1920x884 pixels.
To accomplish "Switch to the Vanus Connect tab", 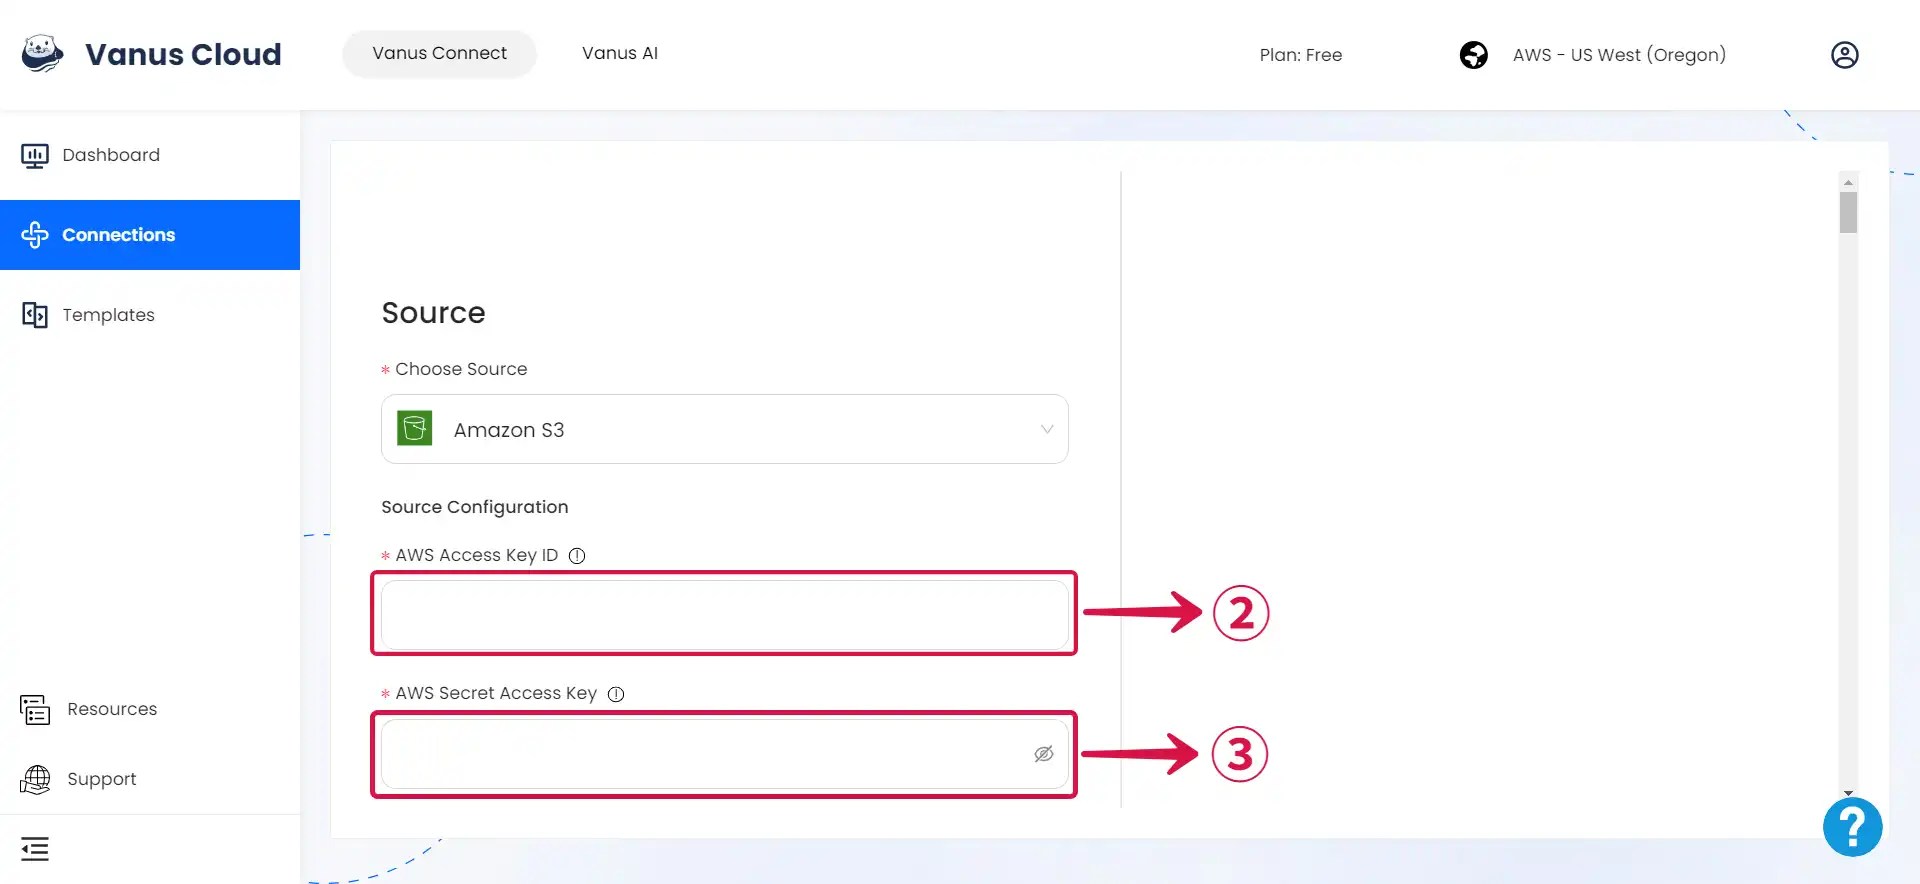I will [x=439, y=54].
